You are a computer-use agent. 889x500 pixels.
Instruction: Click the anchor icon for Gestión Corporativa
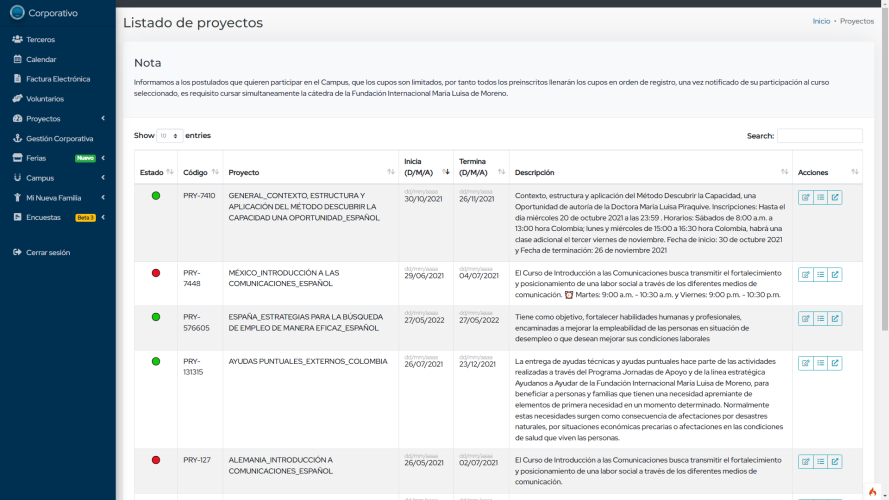click(17, 139)
